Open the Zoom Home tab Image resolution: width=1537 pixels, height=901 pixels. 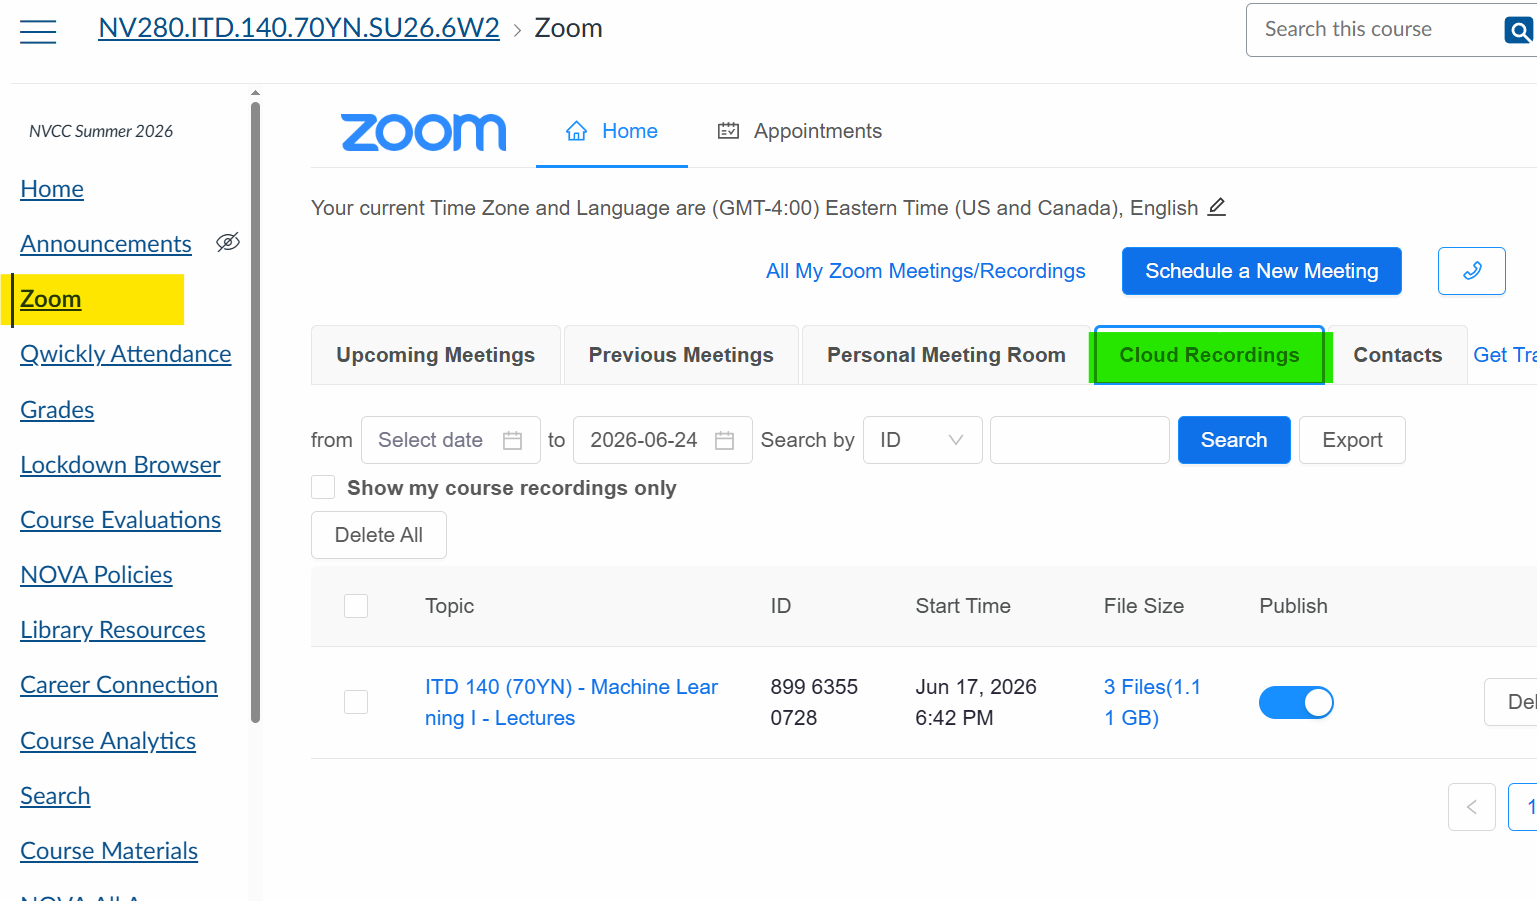(x=612, y=131)
